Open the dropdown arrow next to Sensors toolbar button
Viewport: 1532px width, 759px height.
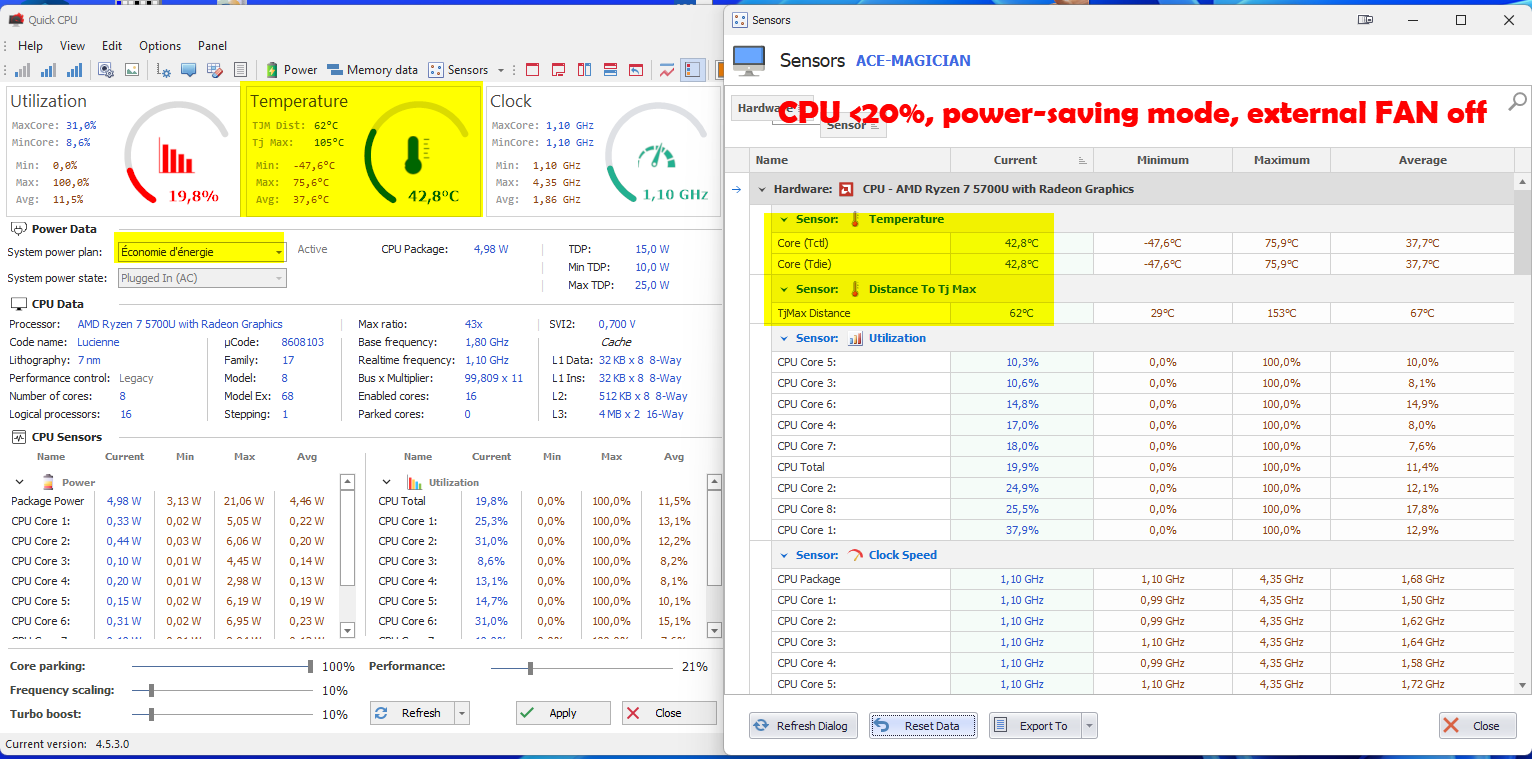[x=501, y=70]
